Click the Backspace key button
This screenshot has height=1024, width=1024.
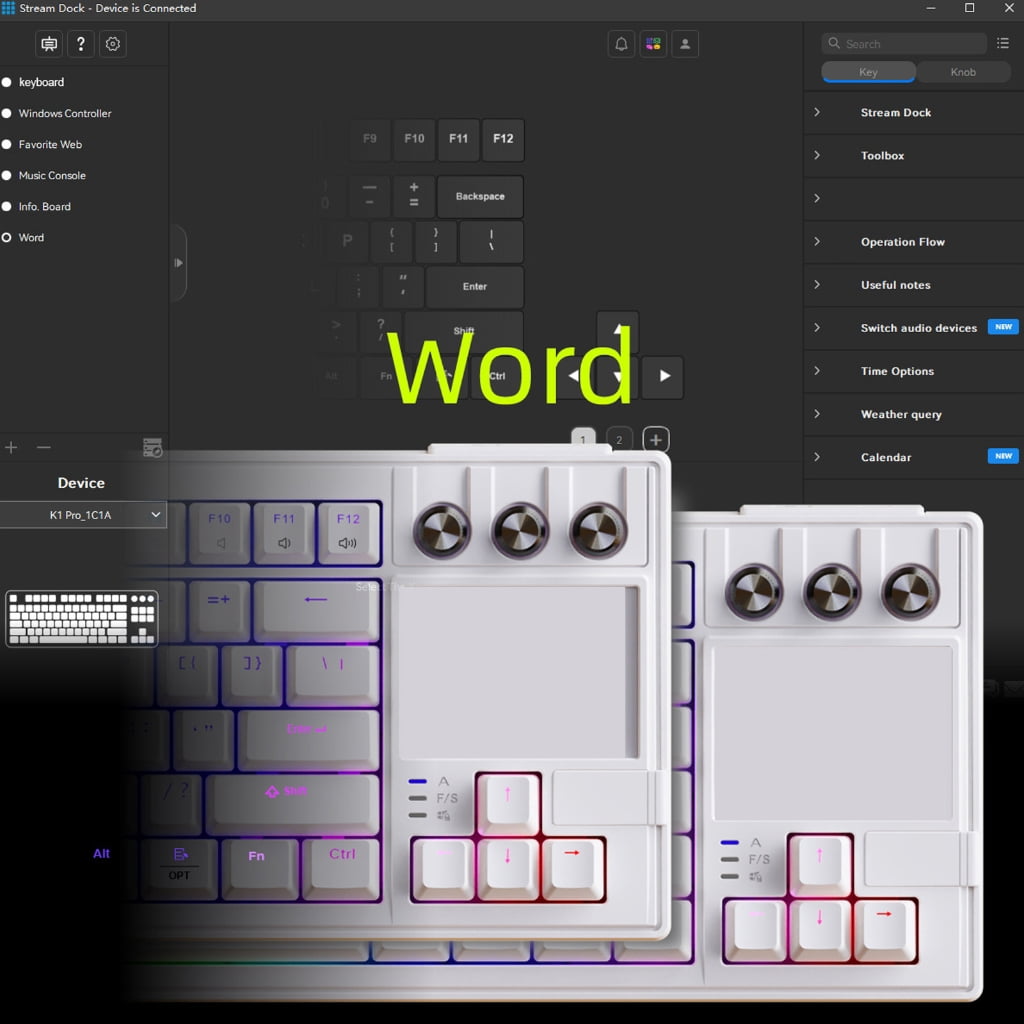(480, 197)
